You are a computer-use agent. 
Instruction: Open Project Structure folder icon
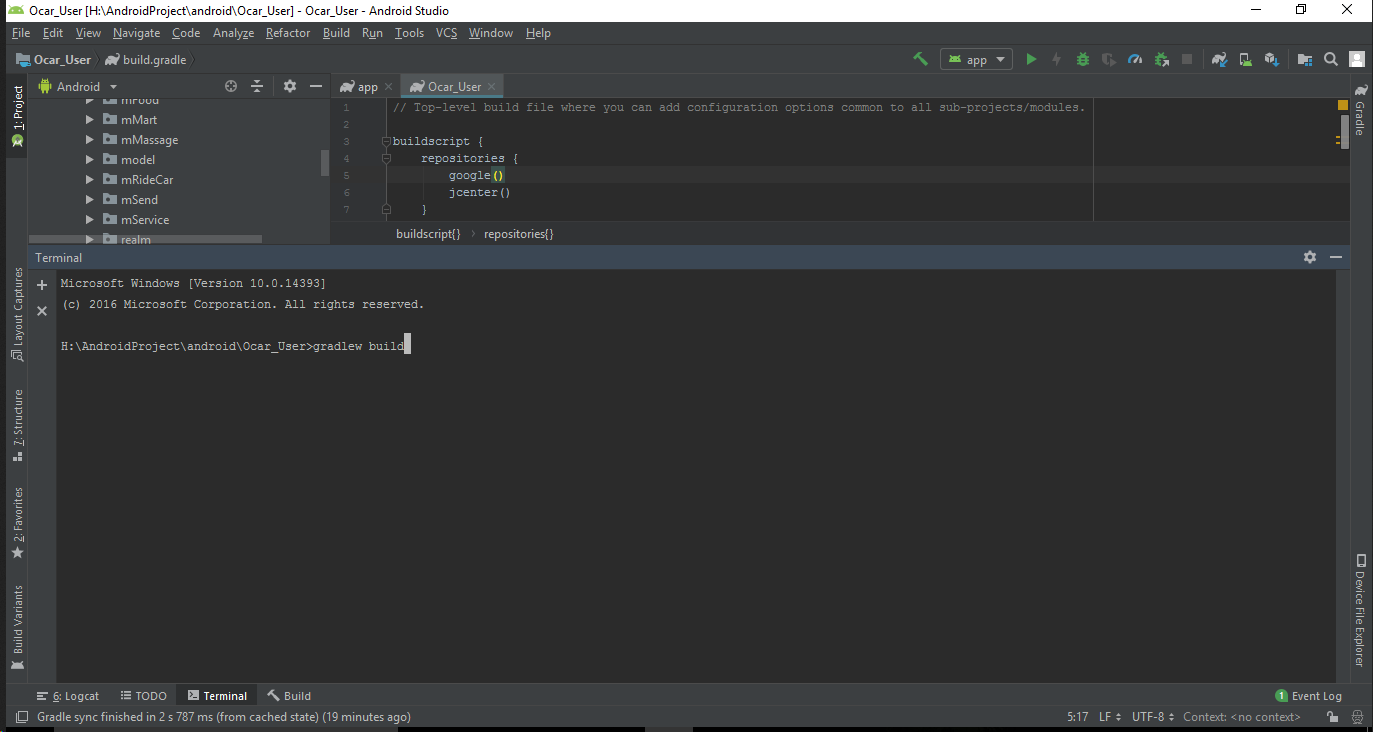pyautogui.click(x=1304, y=59)
